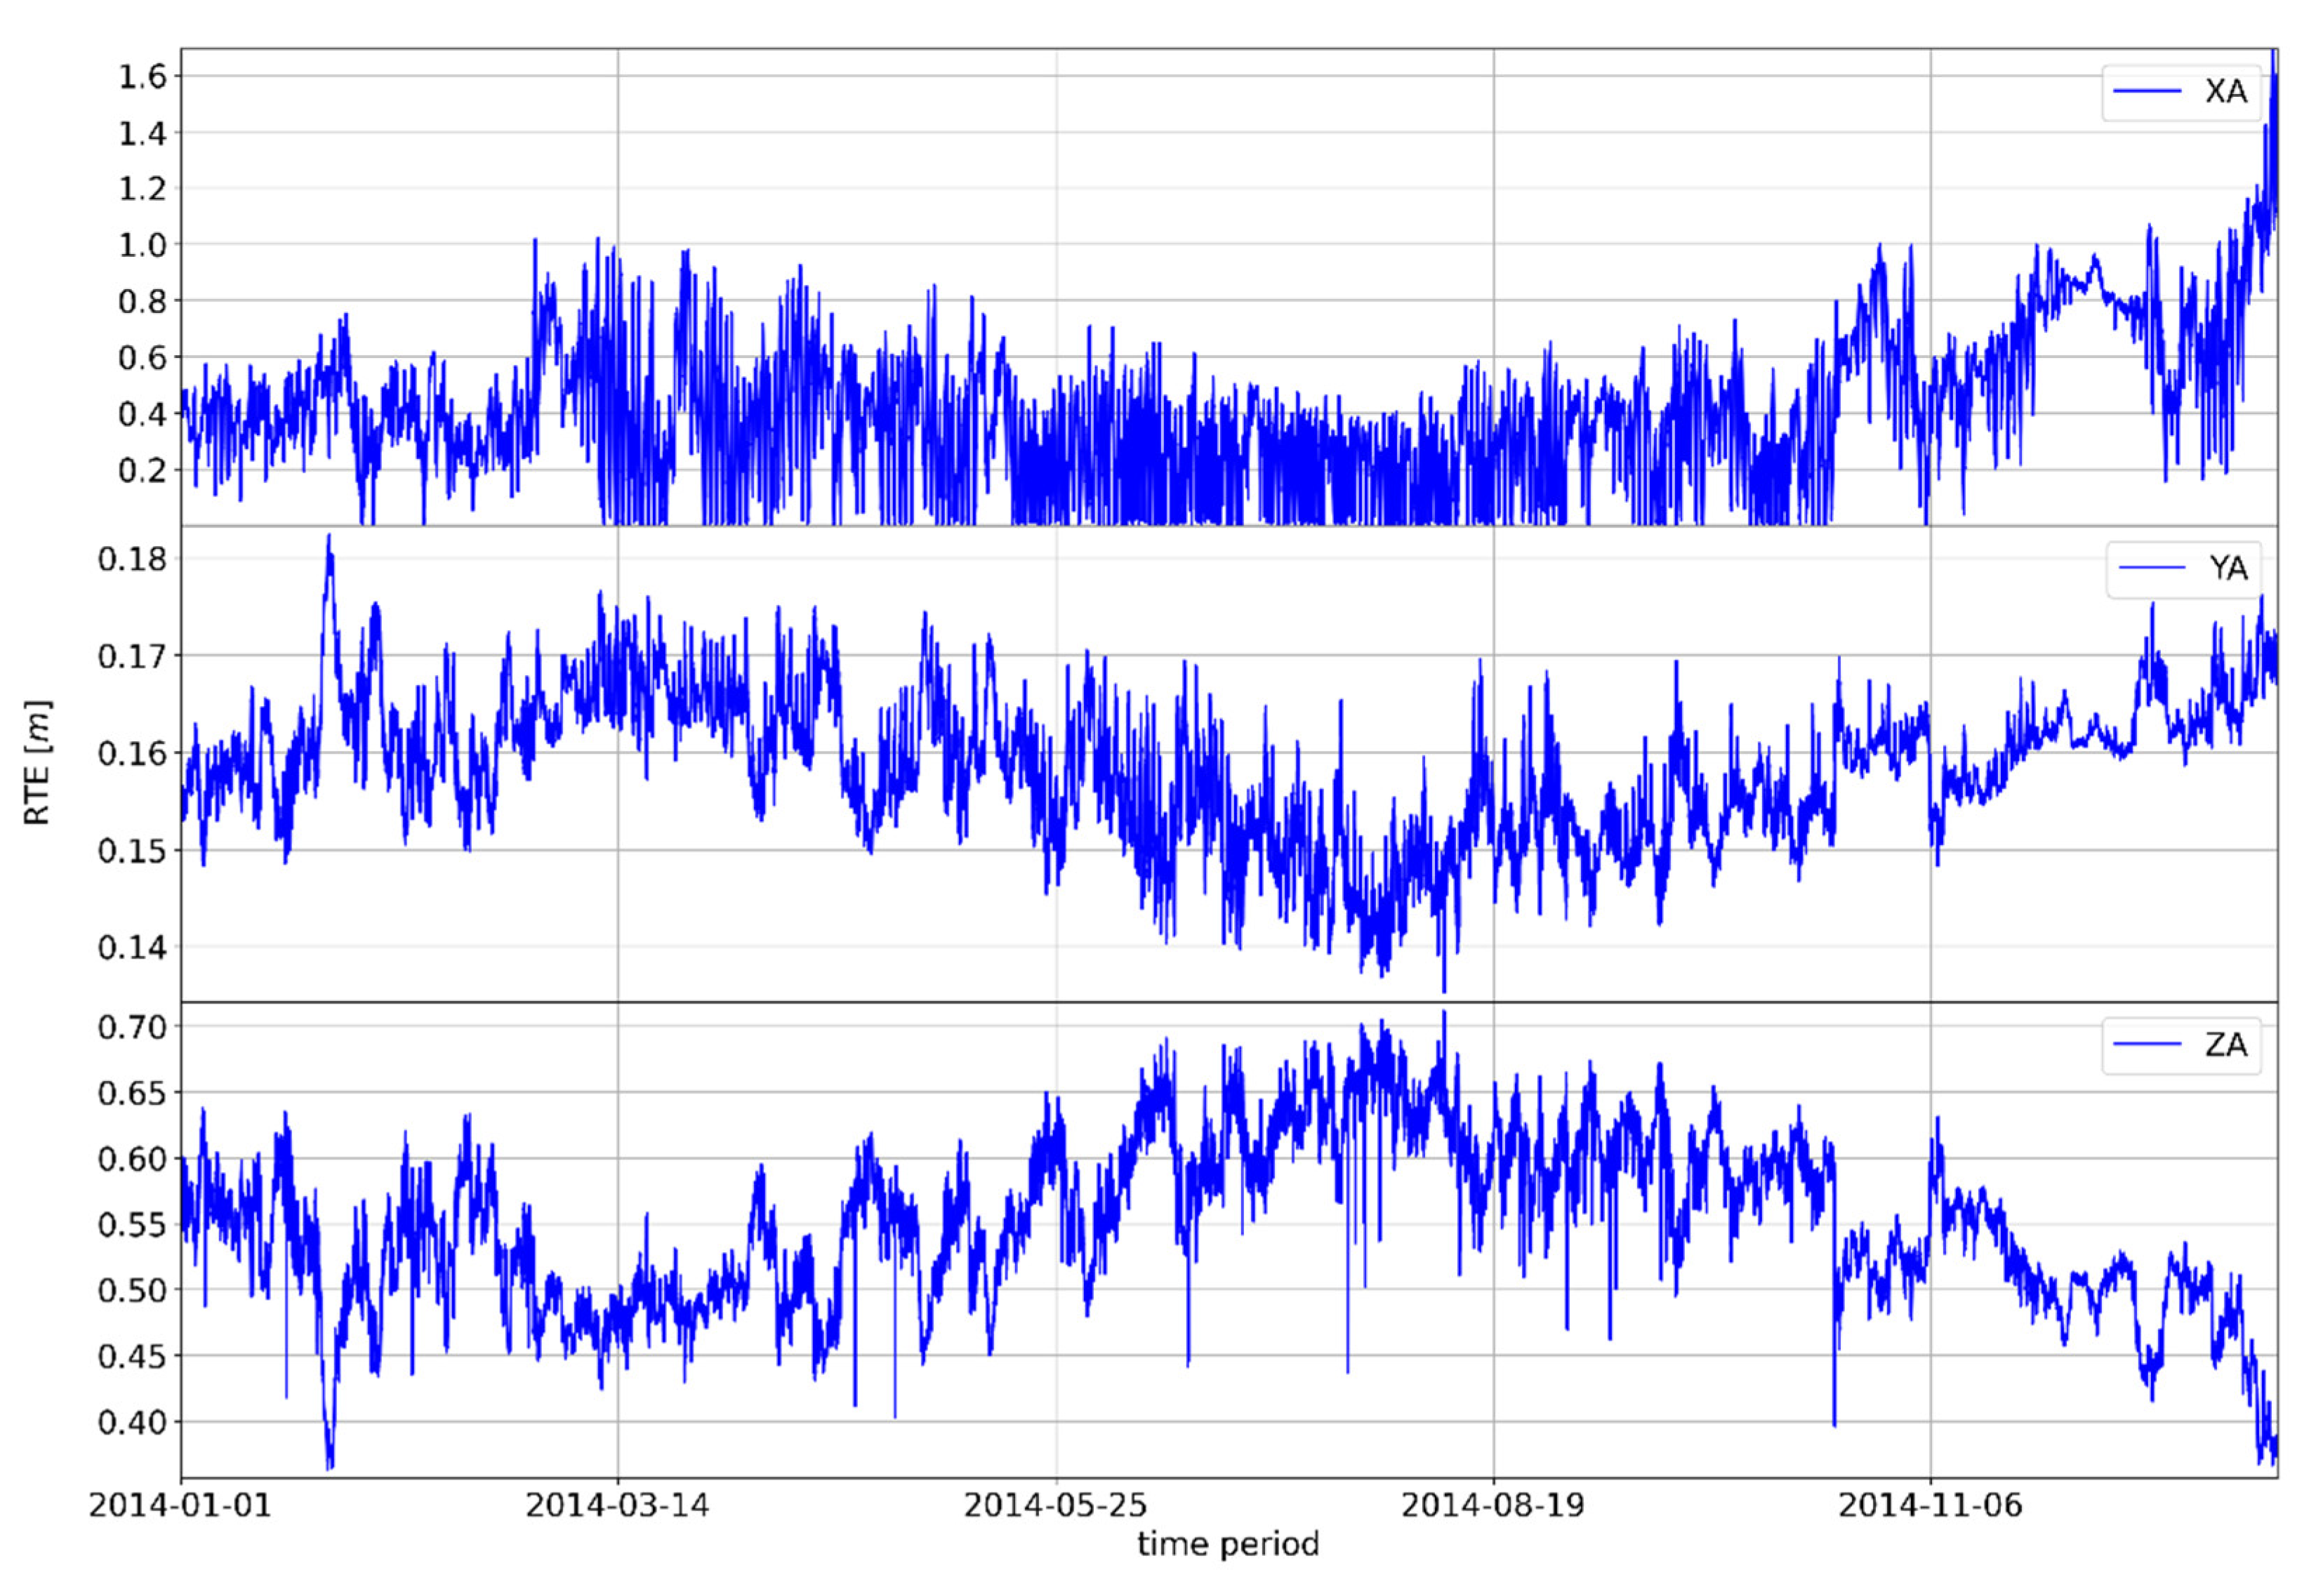
Task: Click the 2014-01-01 date tick label
Action: [180, 1505]
